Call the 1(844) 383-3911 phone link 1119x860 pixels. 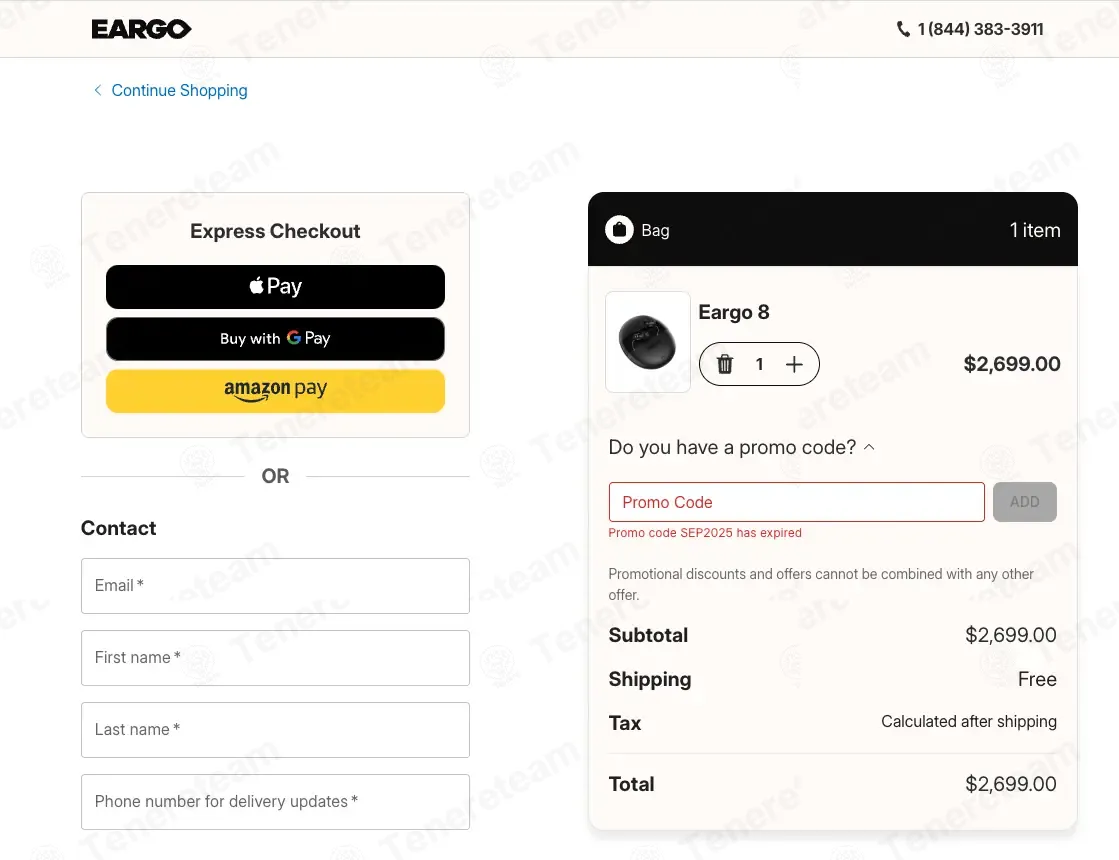[x=980, y=29]
